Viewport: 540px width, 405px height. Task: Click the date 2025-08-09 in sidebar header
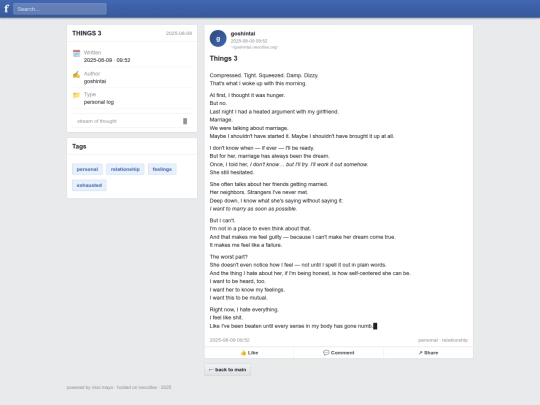coord(179,33)
